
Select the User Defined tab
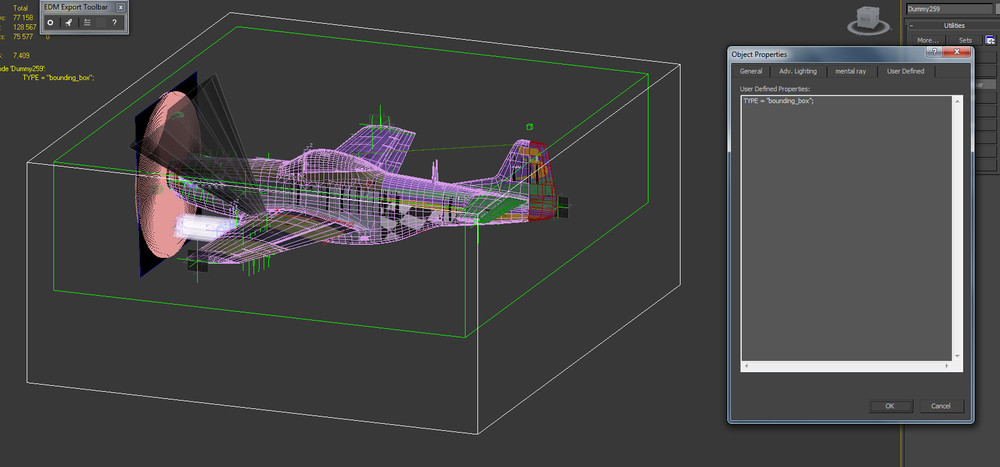click(x=905, y=71)
